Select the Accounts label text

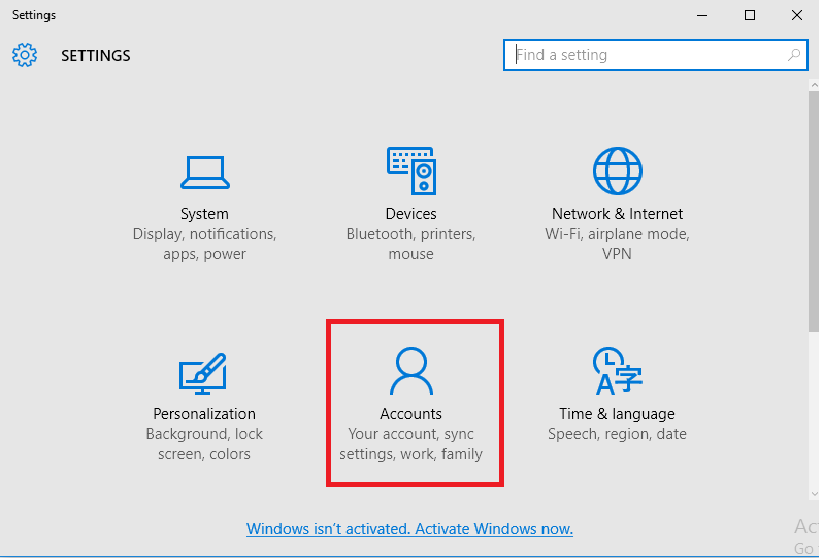coord(411,414)
